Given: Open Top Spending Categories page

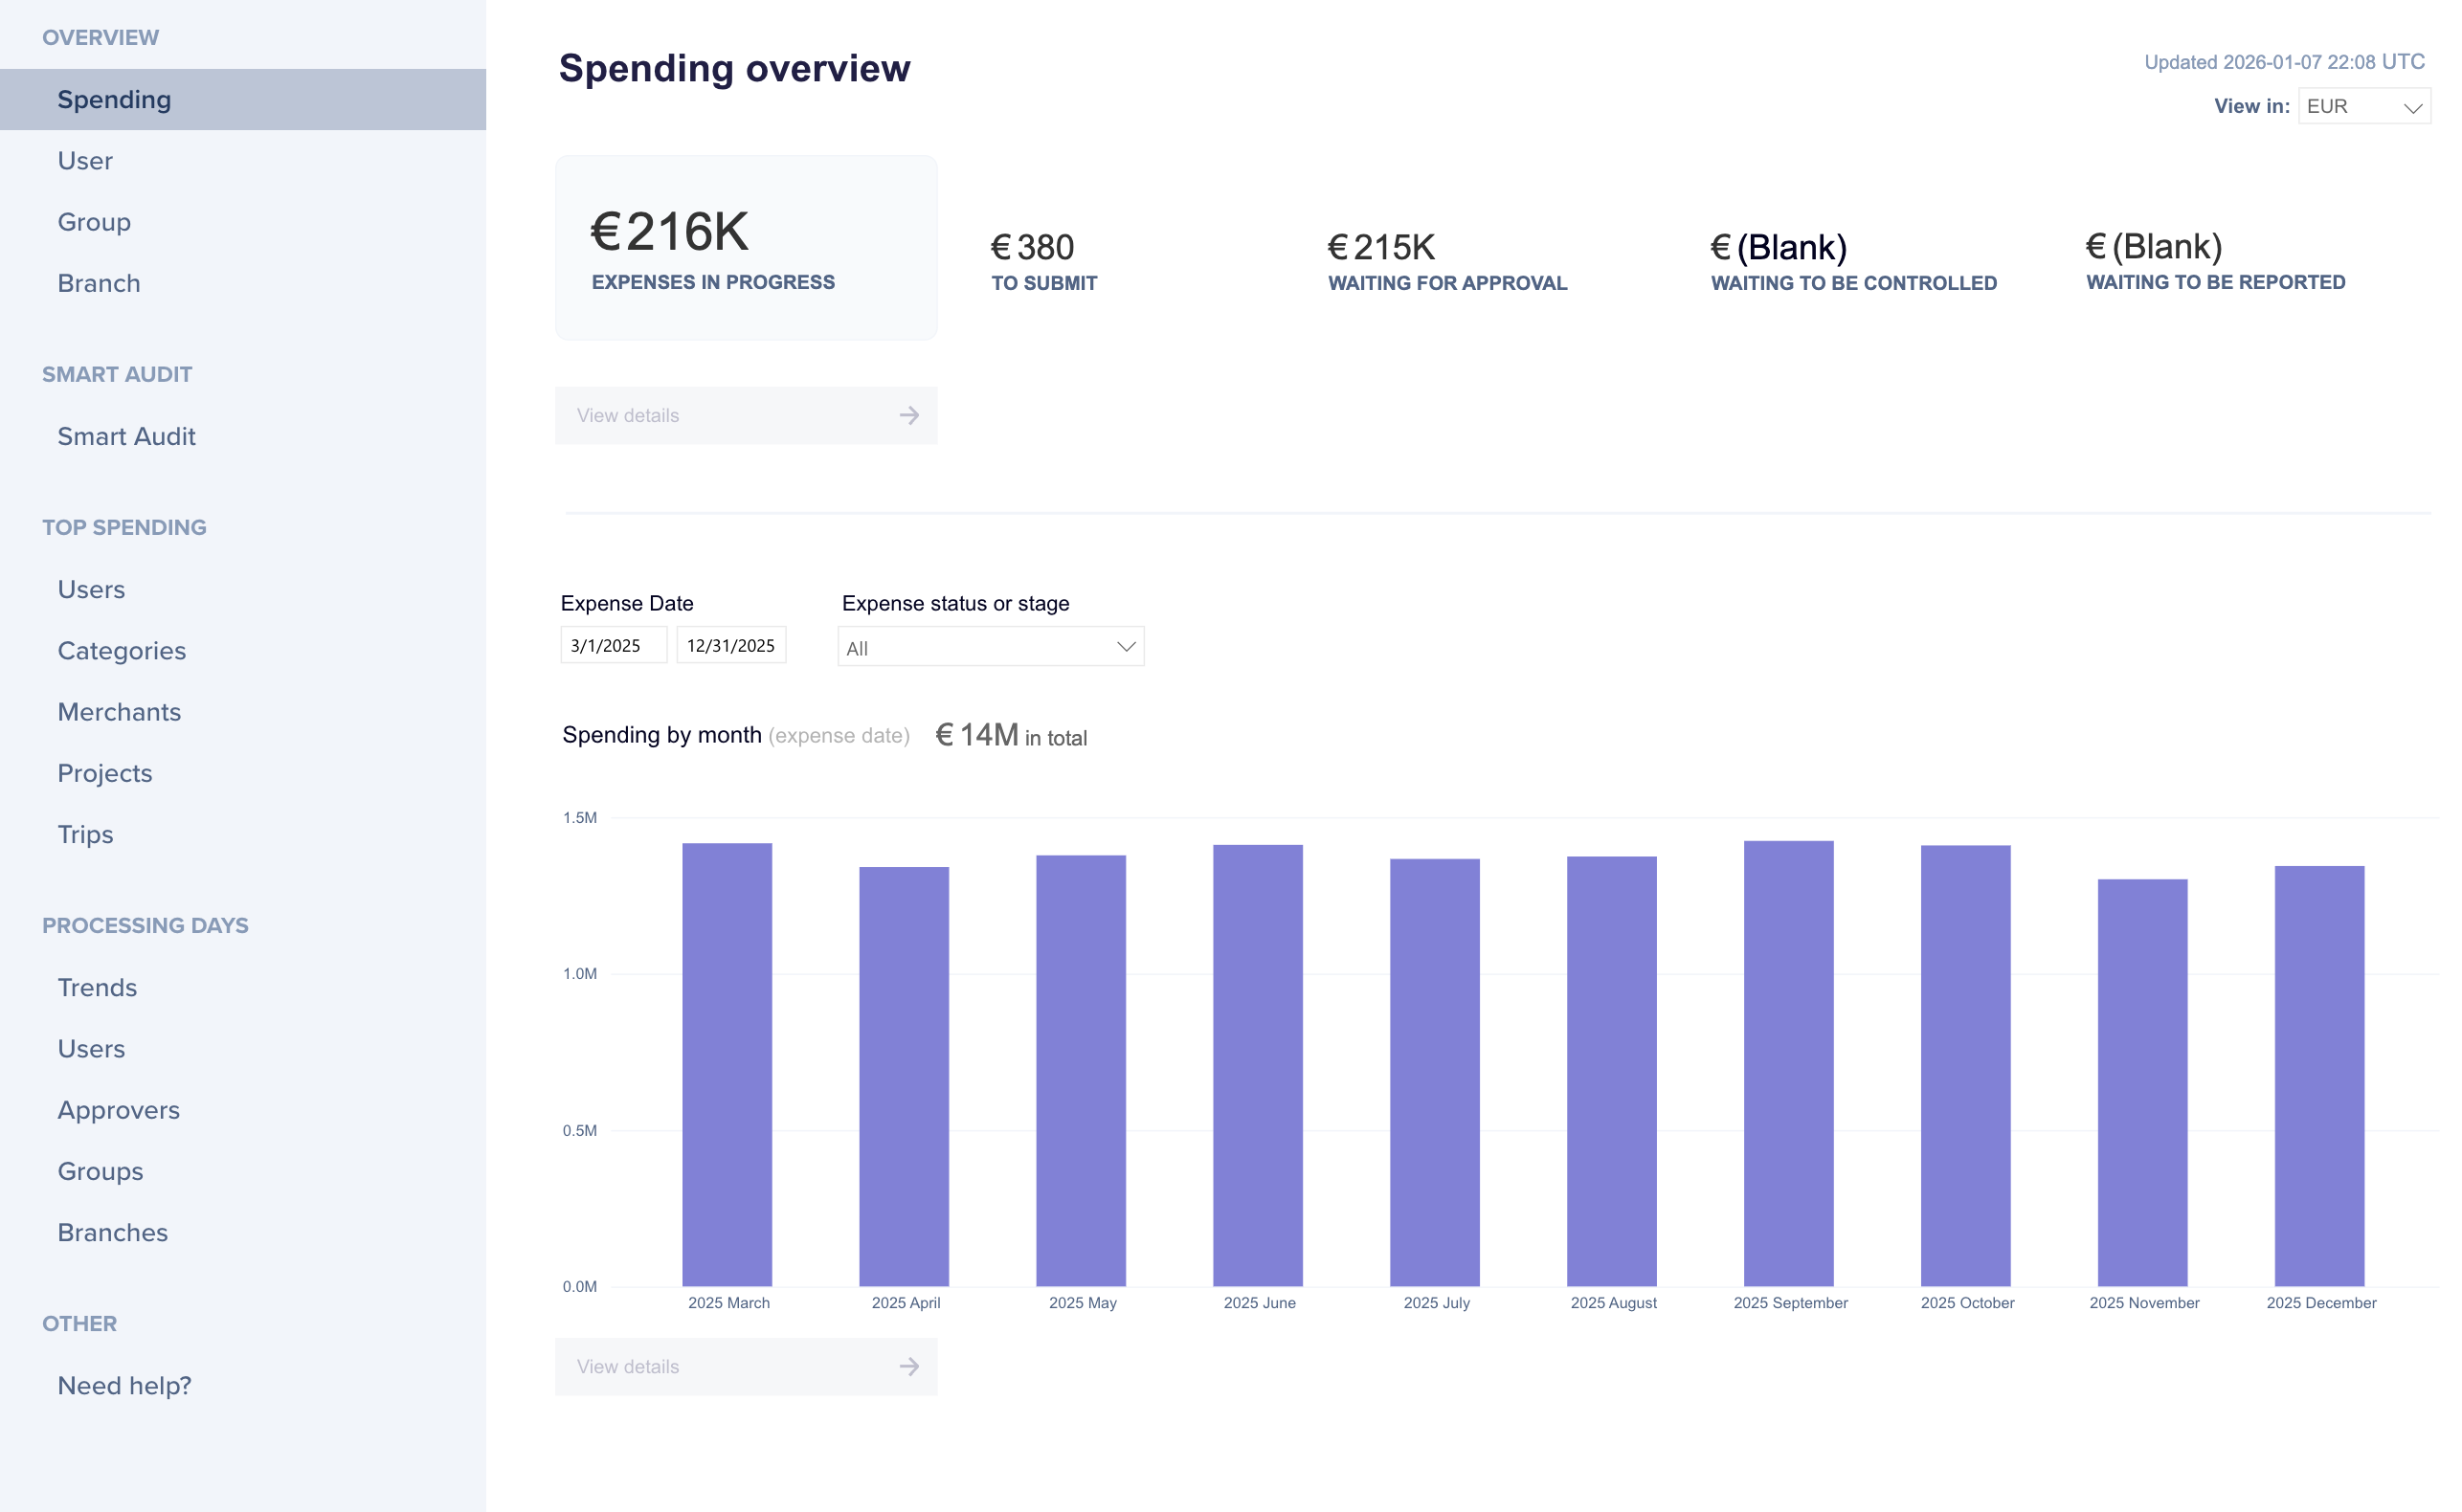Looking at the screenshot, I should (121, 651).
